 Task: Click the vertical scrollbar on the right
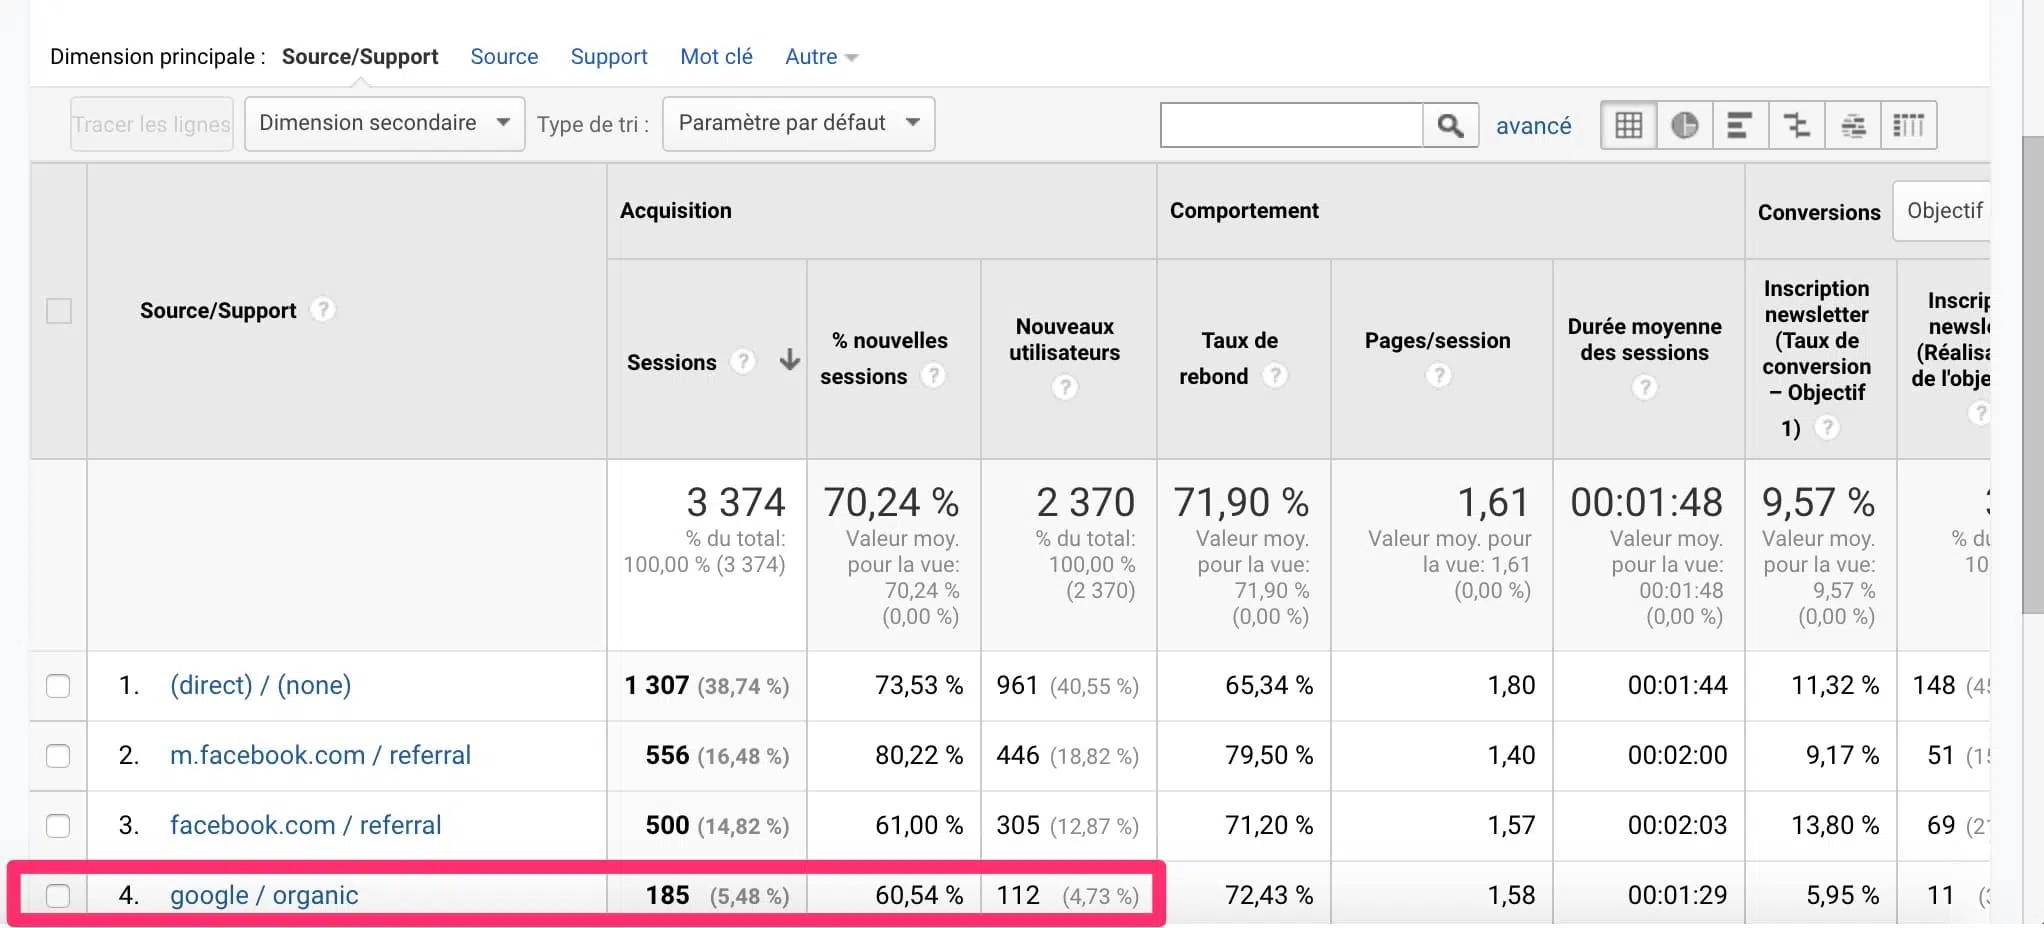coord(2032,376)
